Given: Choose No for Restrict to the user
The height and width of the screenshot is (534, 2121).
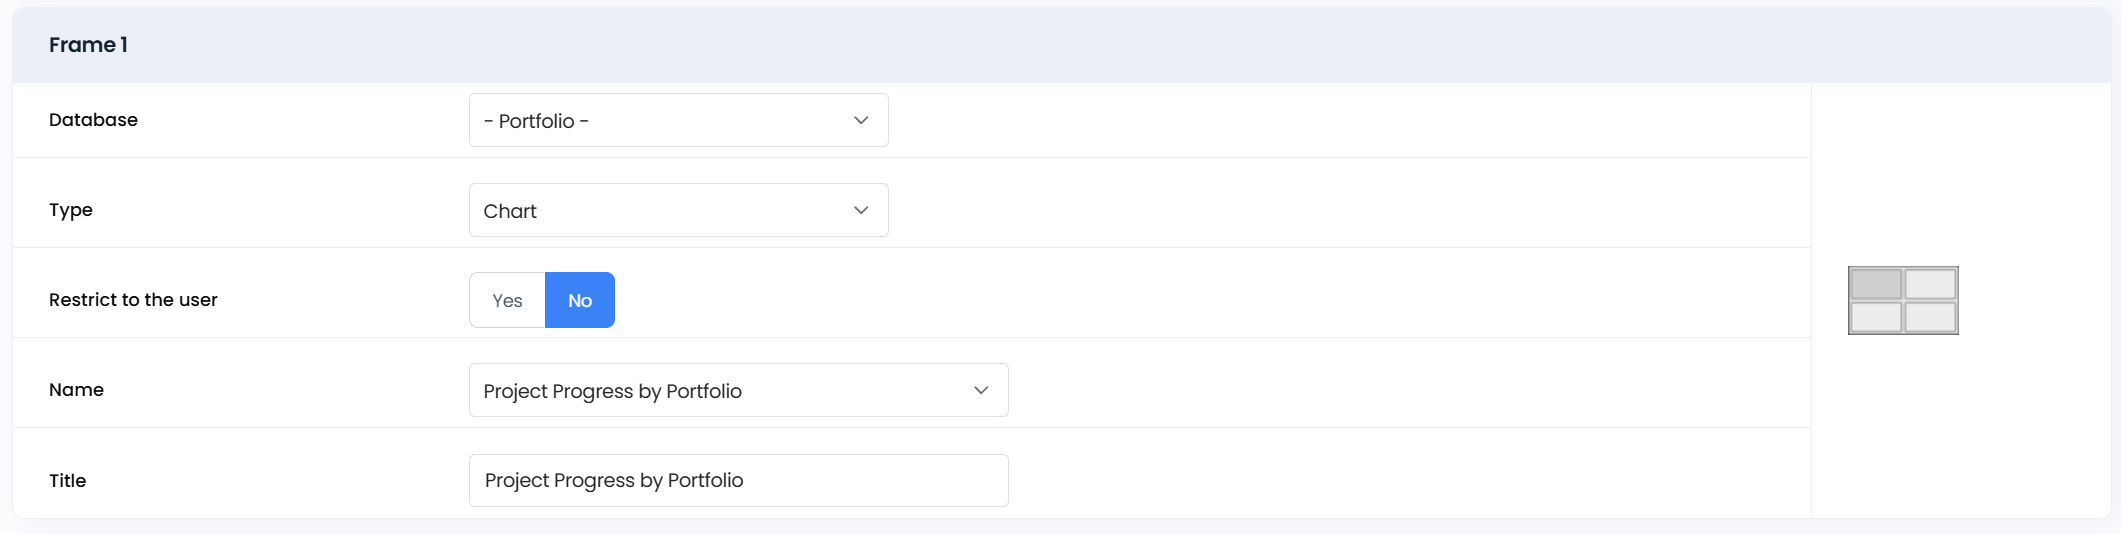Looking at the screenshot, I should (x=580, y=300).
